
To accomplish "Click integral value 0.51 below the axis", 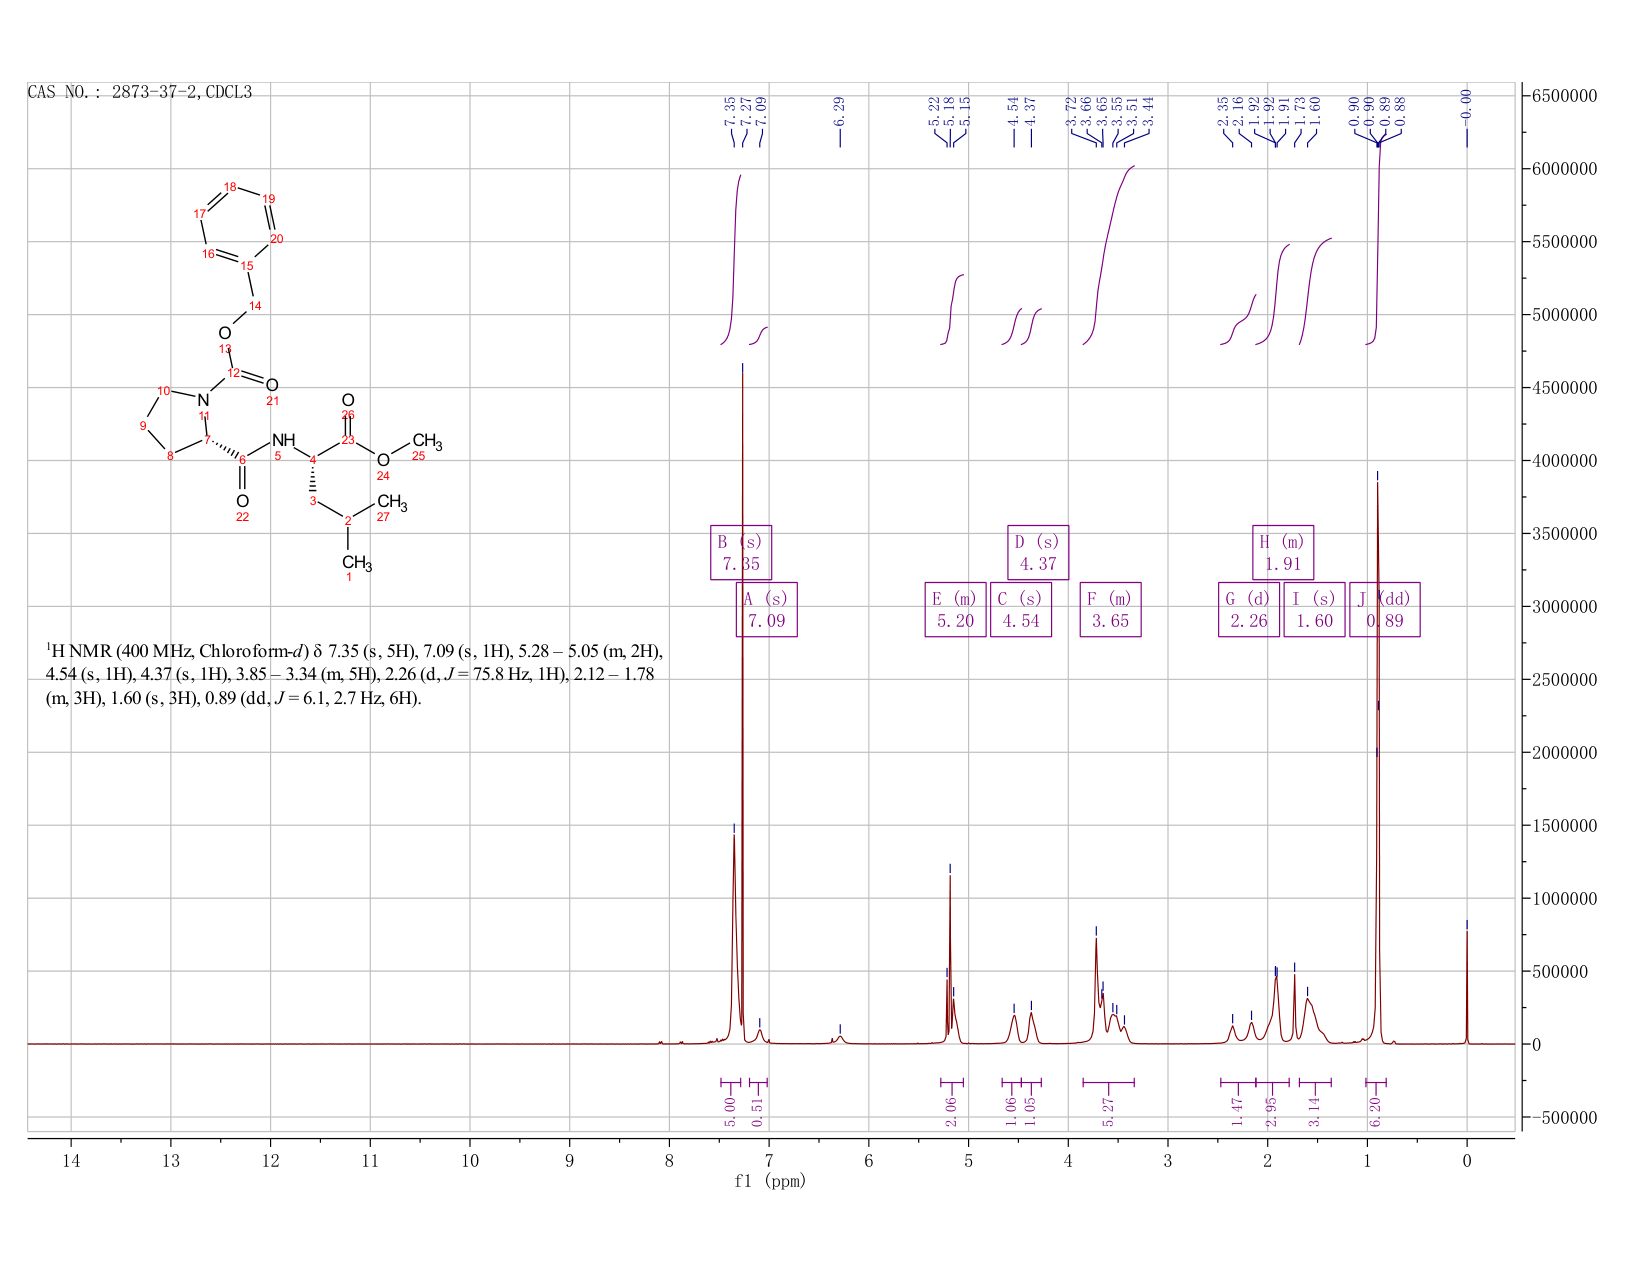I will pyautogui.click(x=757, y=1111).
